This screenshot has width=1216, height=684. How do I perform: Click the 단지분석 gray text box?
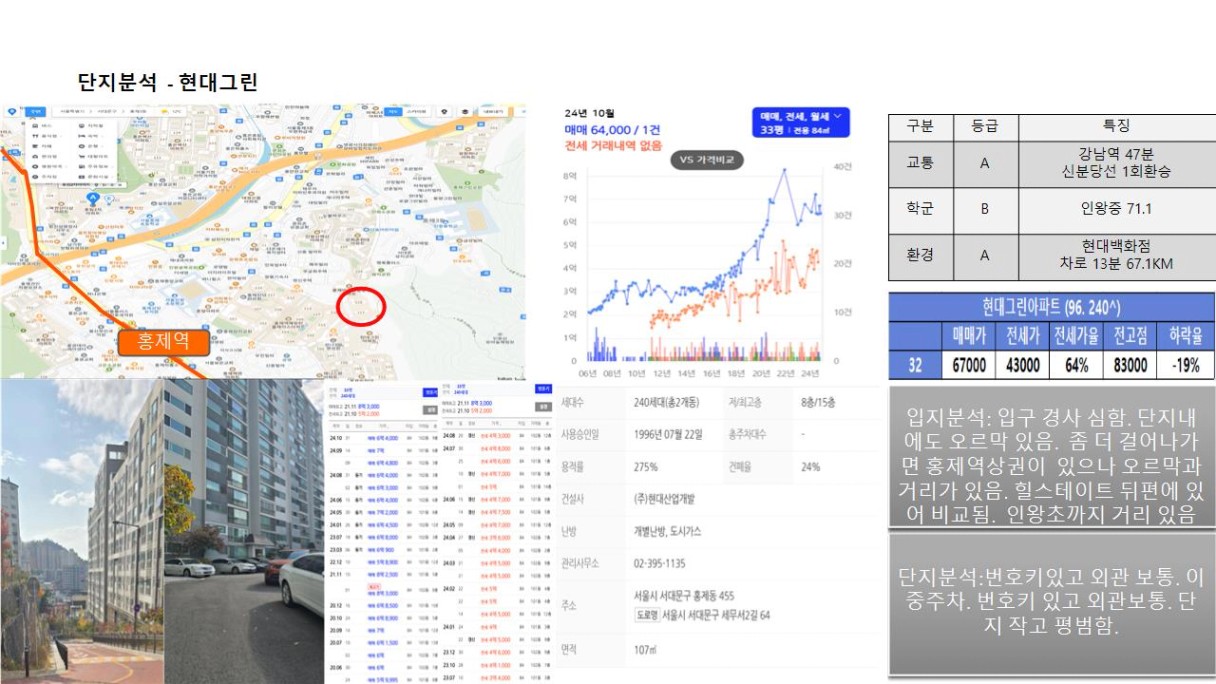point(1051,603)
